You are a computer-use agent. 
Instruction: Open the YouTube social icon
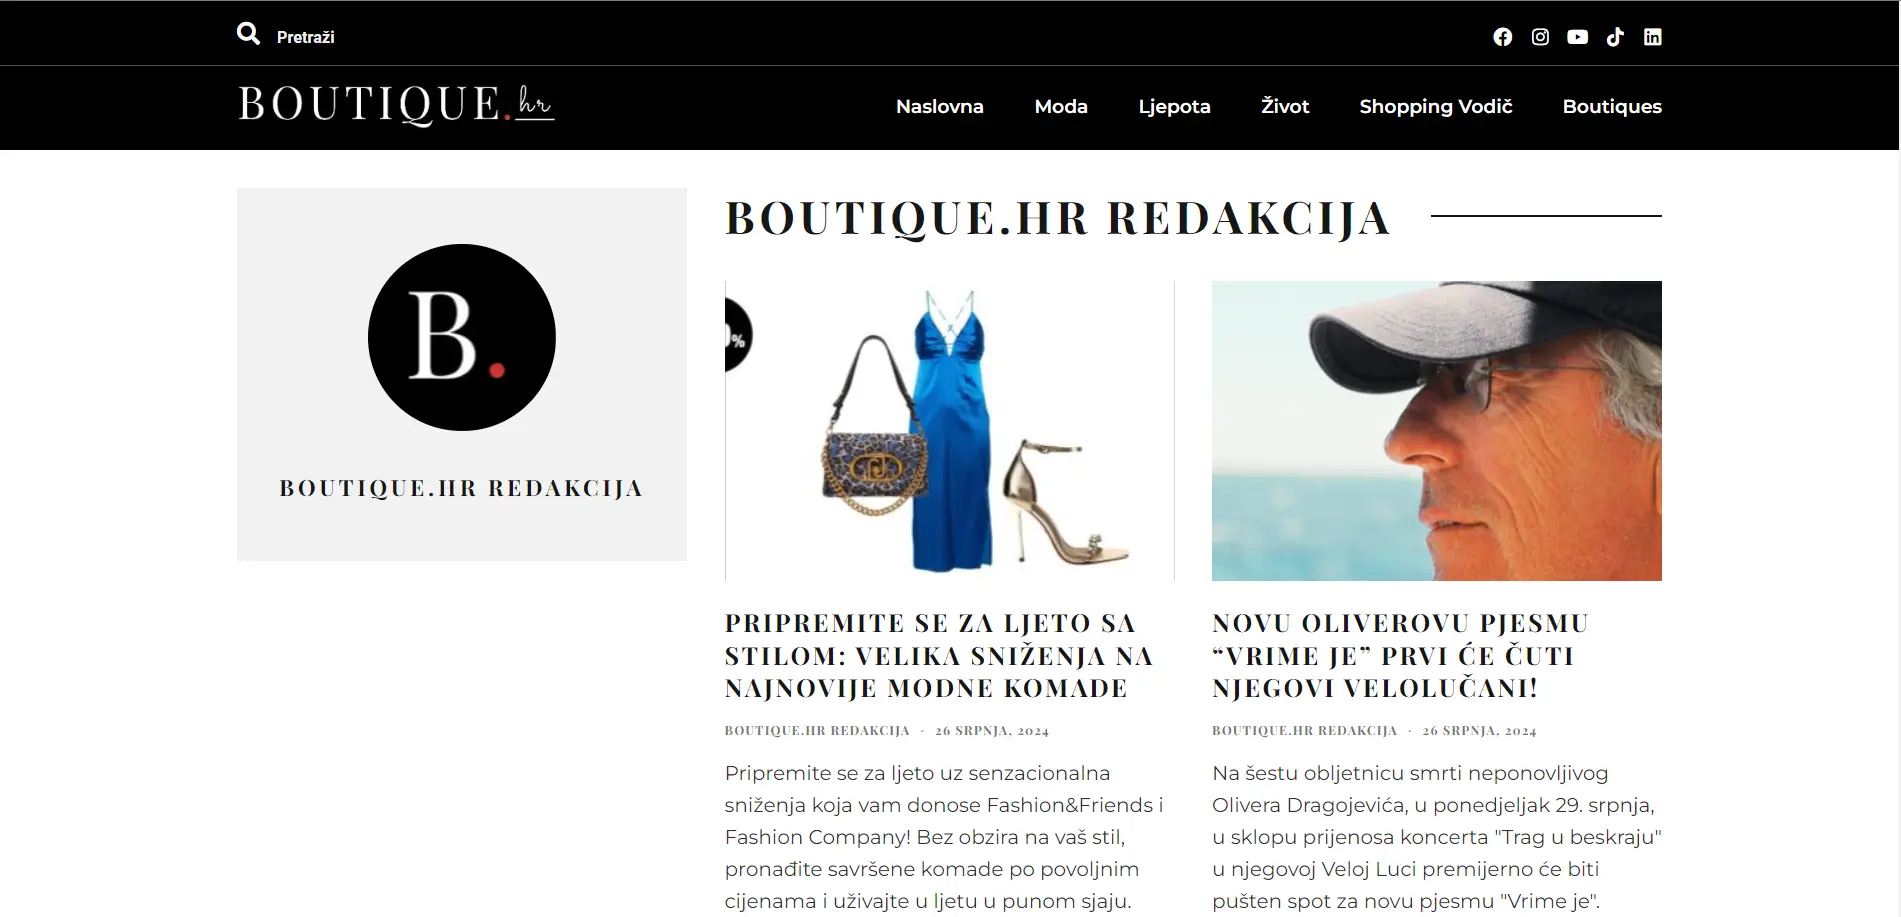(x=1577, y=37)
